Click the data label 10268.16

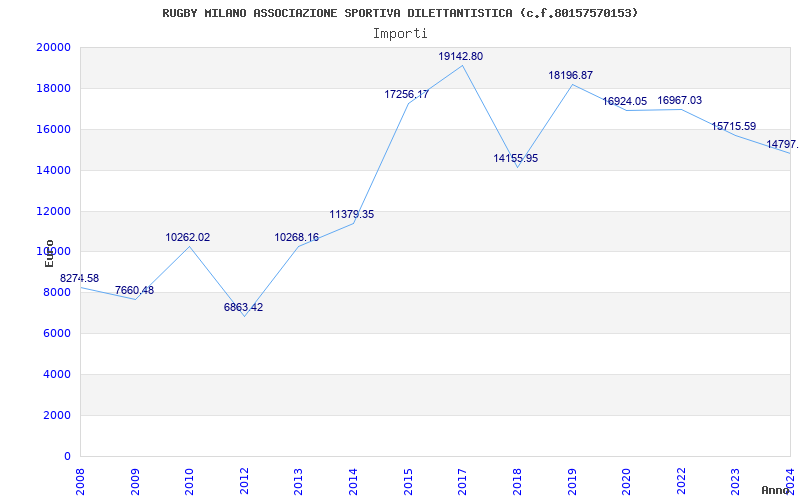click(x=296, y=237)
